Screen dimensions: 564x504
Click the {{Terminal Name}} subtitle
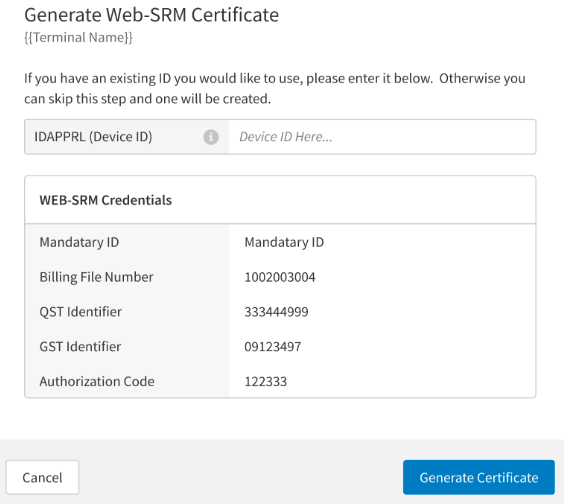[x=78, y=37]
